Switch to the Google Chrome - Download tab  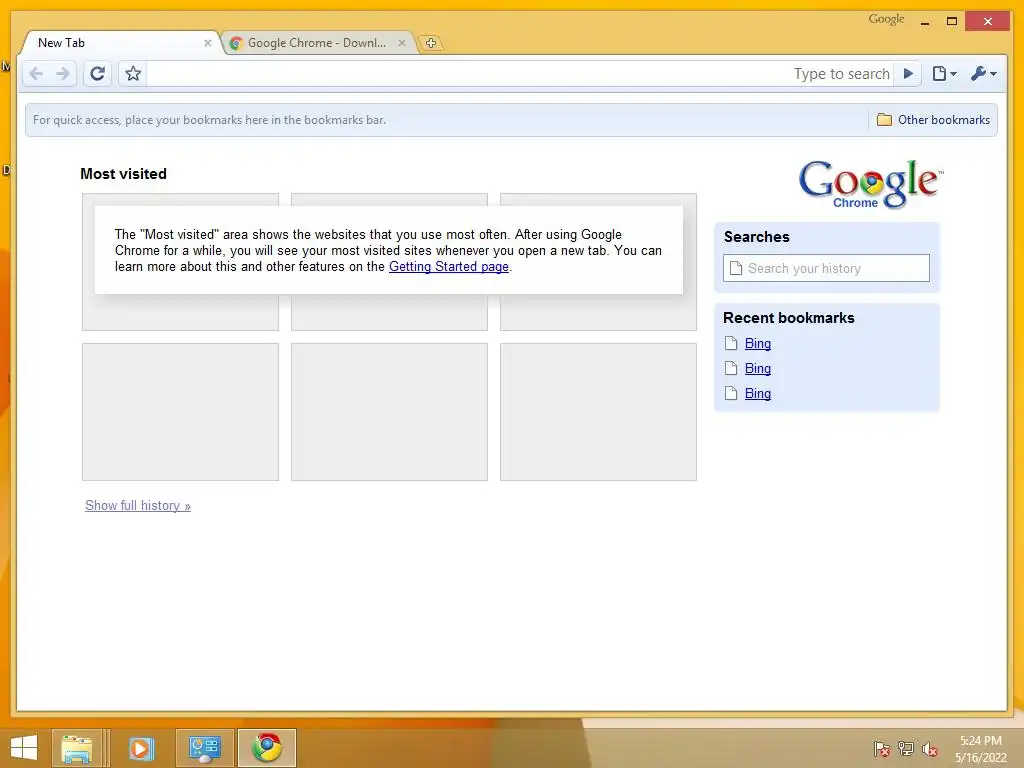click(317, 43)
